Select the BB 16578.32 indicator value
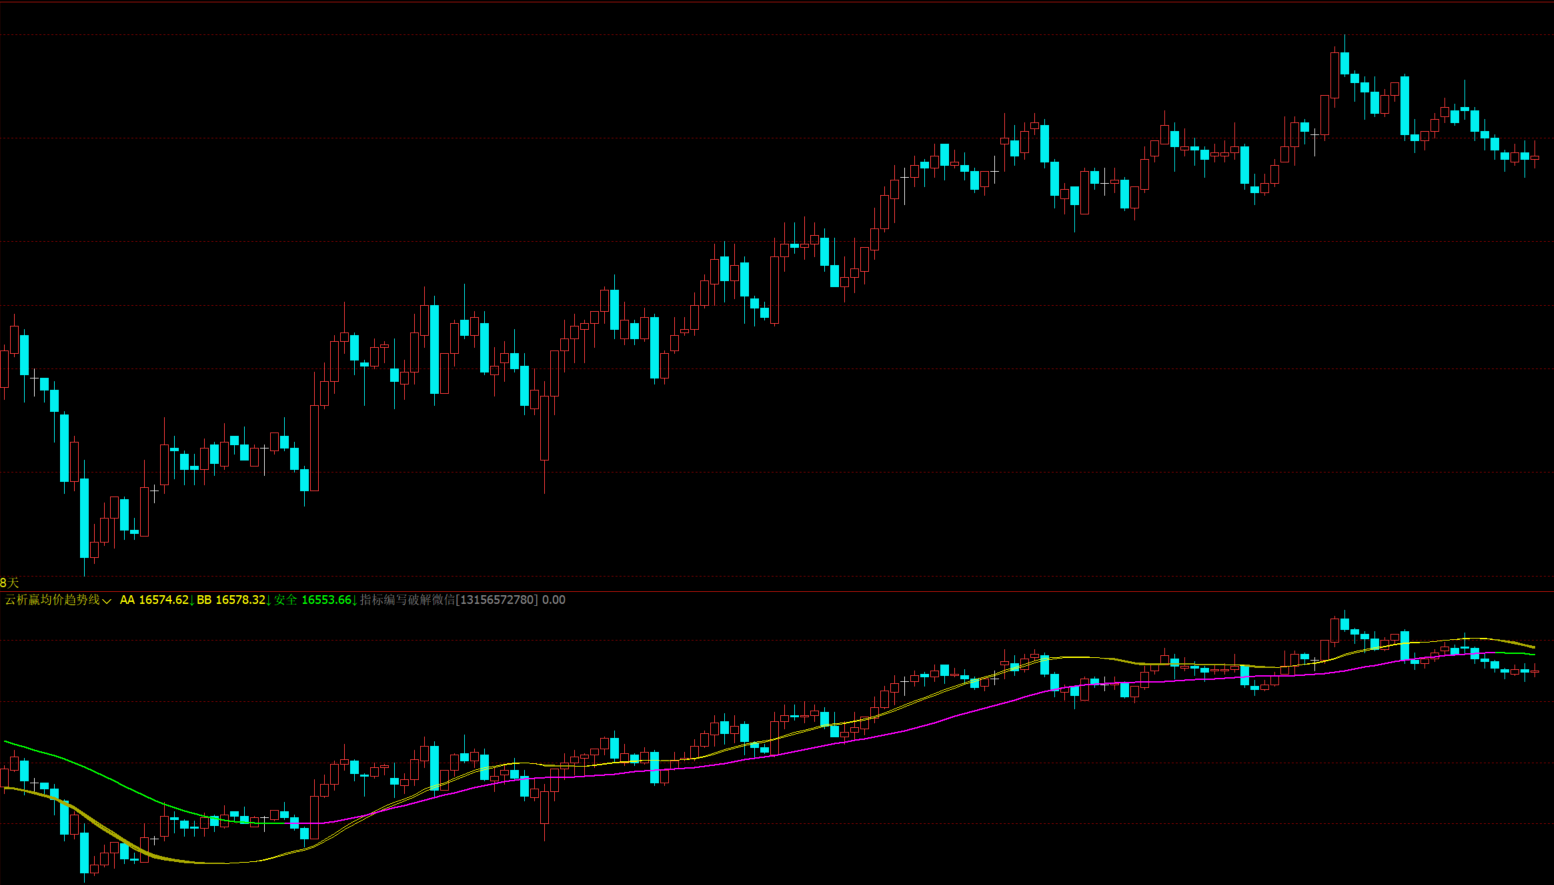This screenshot has width=1554, height=885. coord(230,600)
